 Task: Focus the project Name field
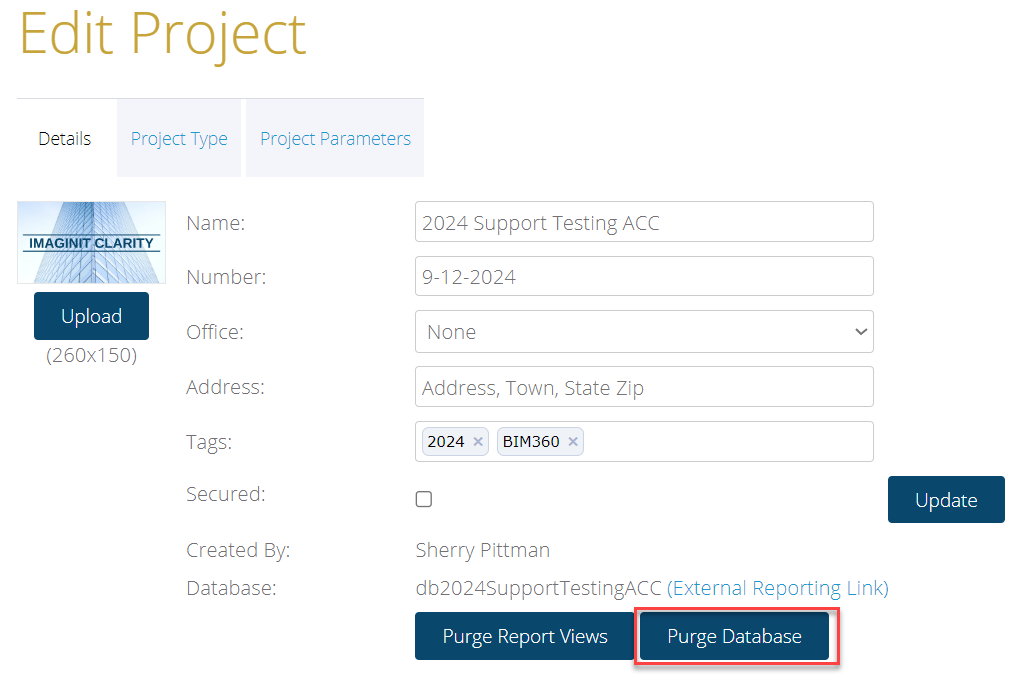(644, 222)
